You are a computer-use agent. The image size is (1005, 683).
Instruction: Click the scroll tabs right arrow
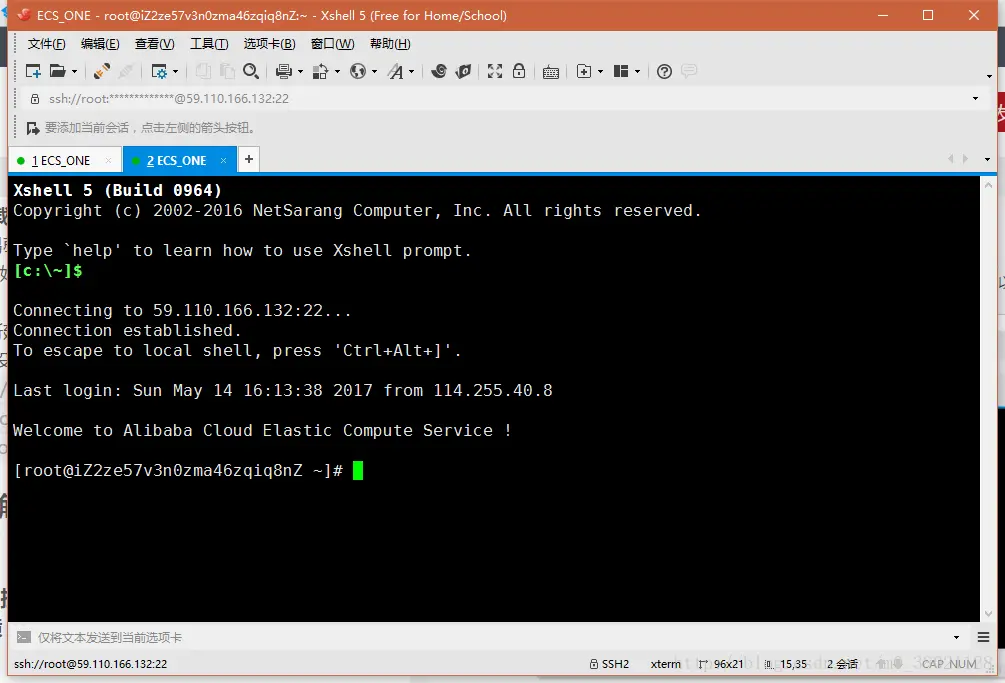point(965,158)
